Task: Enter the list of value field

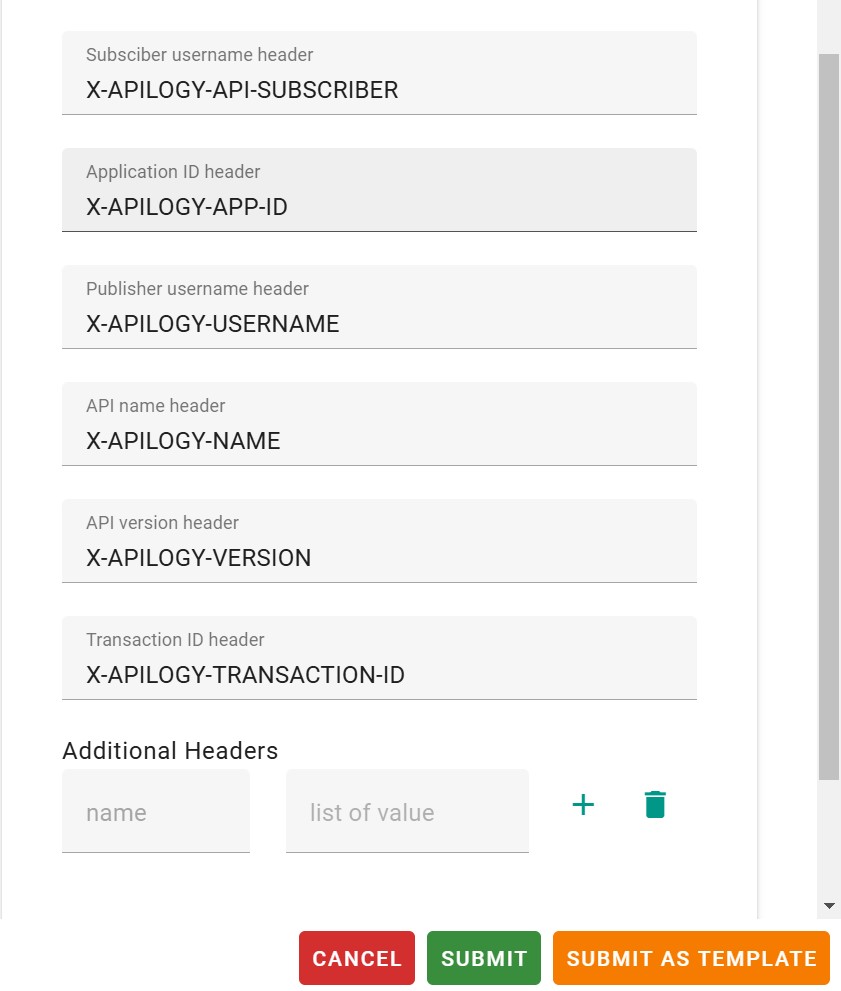Action: (x=407, y=812)
